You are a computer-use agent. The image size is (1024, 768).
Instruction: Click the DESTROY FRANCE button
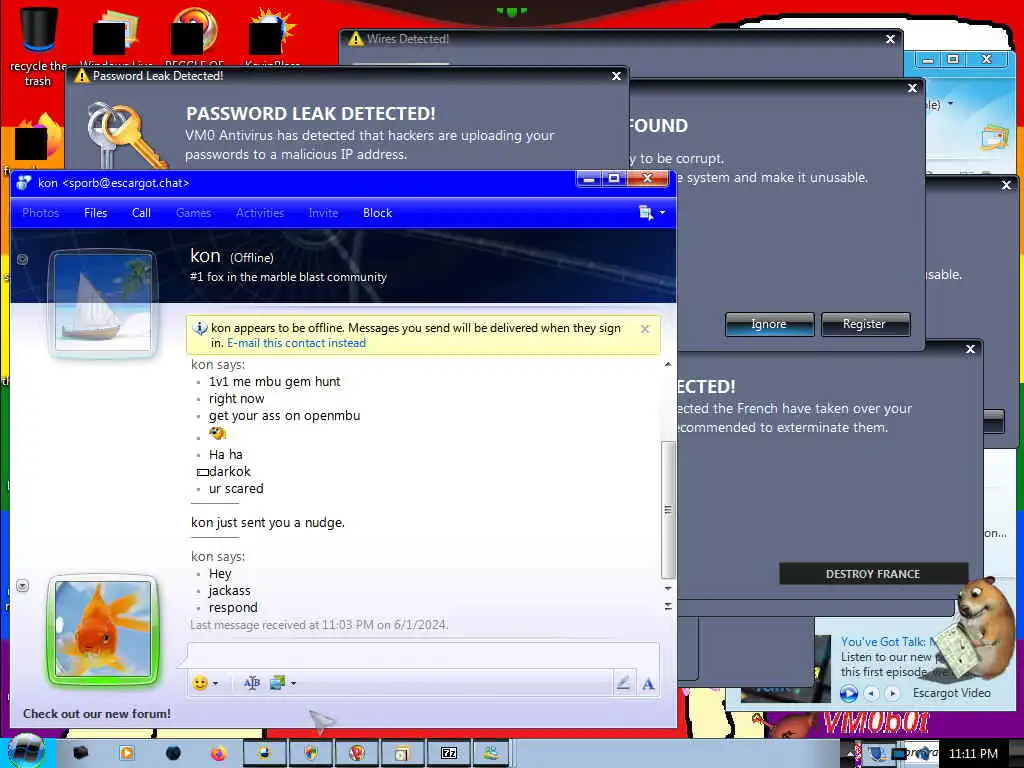[873, 574]
